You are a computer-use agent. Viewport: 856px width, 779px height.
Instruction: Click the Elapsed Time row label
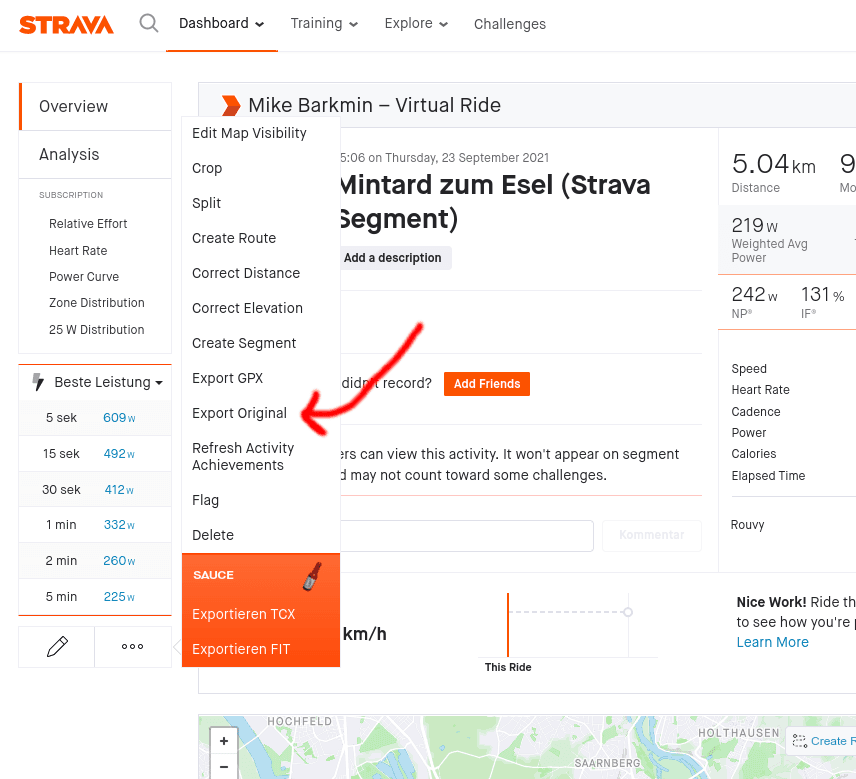768,475
